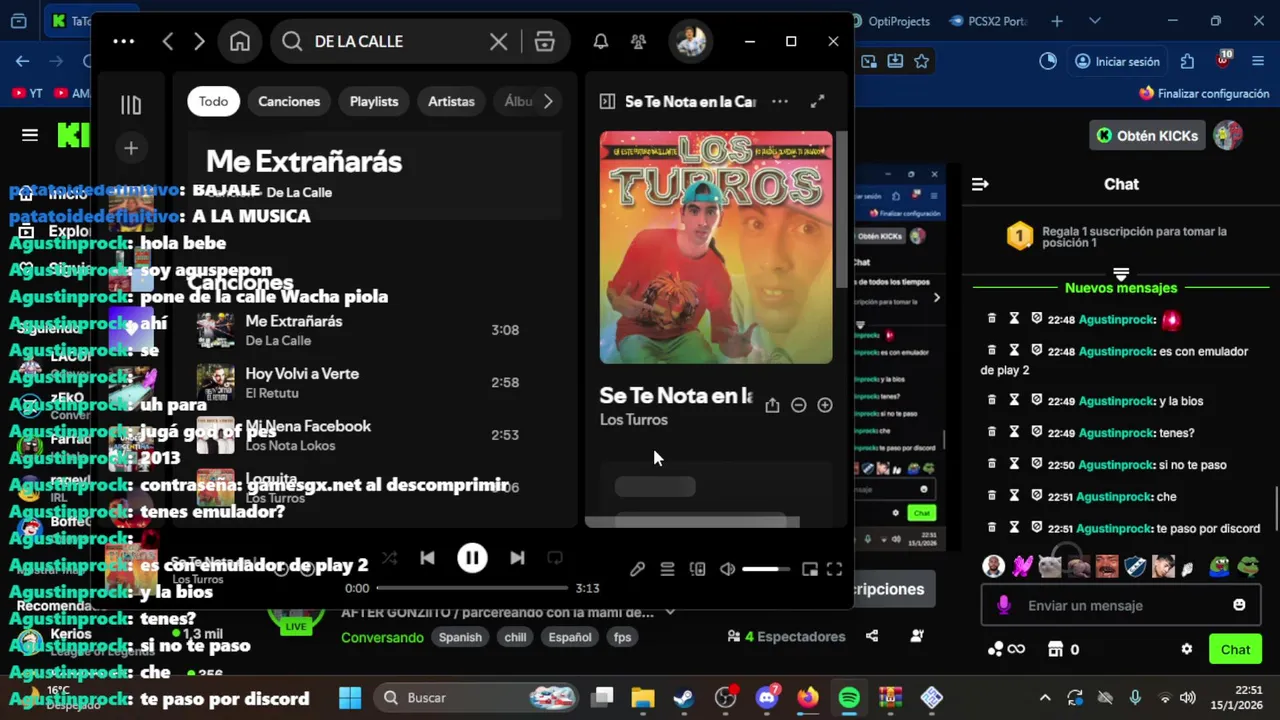Image resolution: width=1280 pixels, height=720 pixels.
Task: Toggle shuffle in Spotify player
Action: tap(389, 558)
